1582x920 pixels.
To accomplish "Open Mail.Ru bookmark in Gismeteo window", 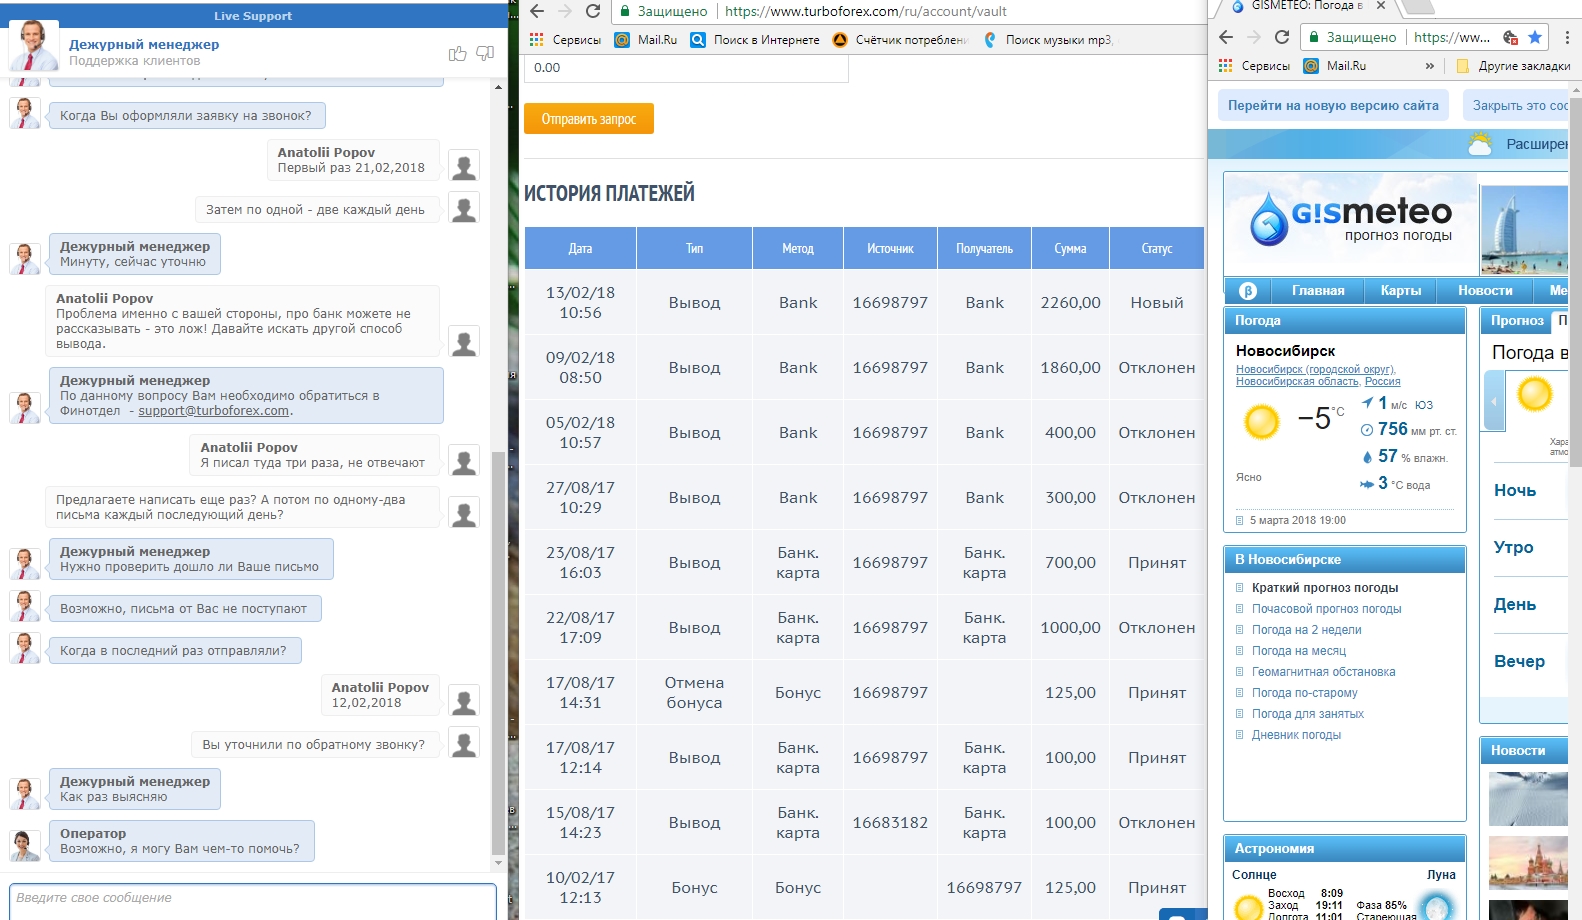I will [1335, 66].
